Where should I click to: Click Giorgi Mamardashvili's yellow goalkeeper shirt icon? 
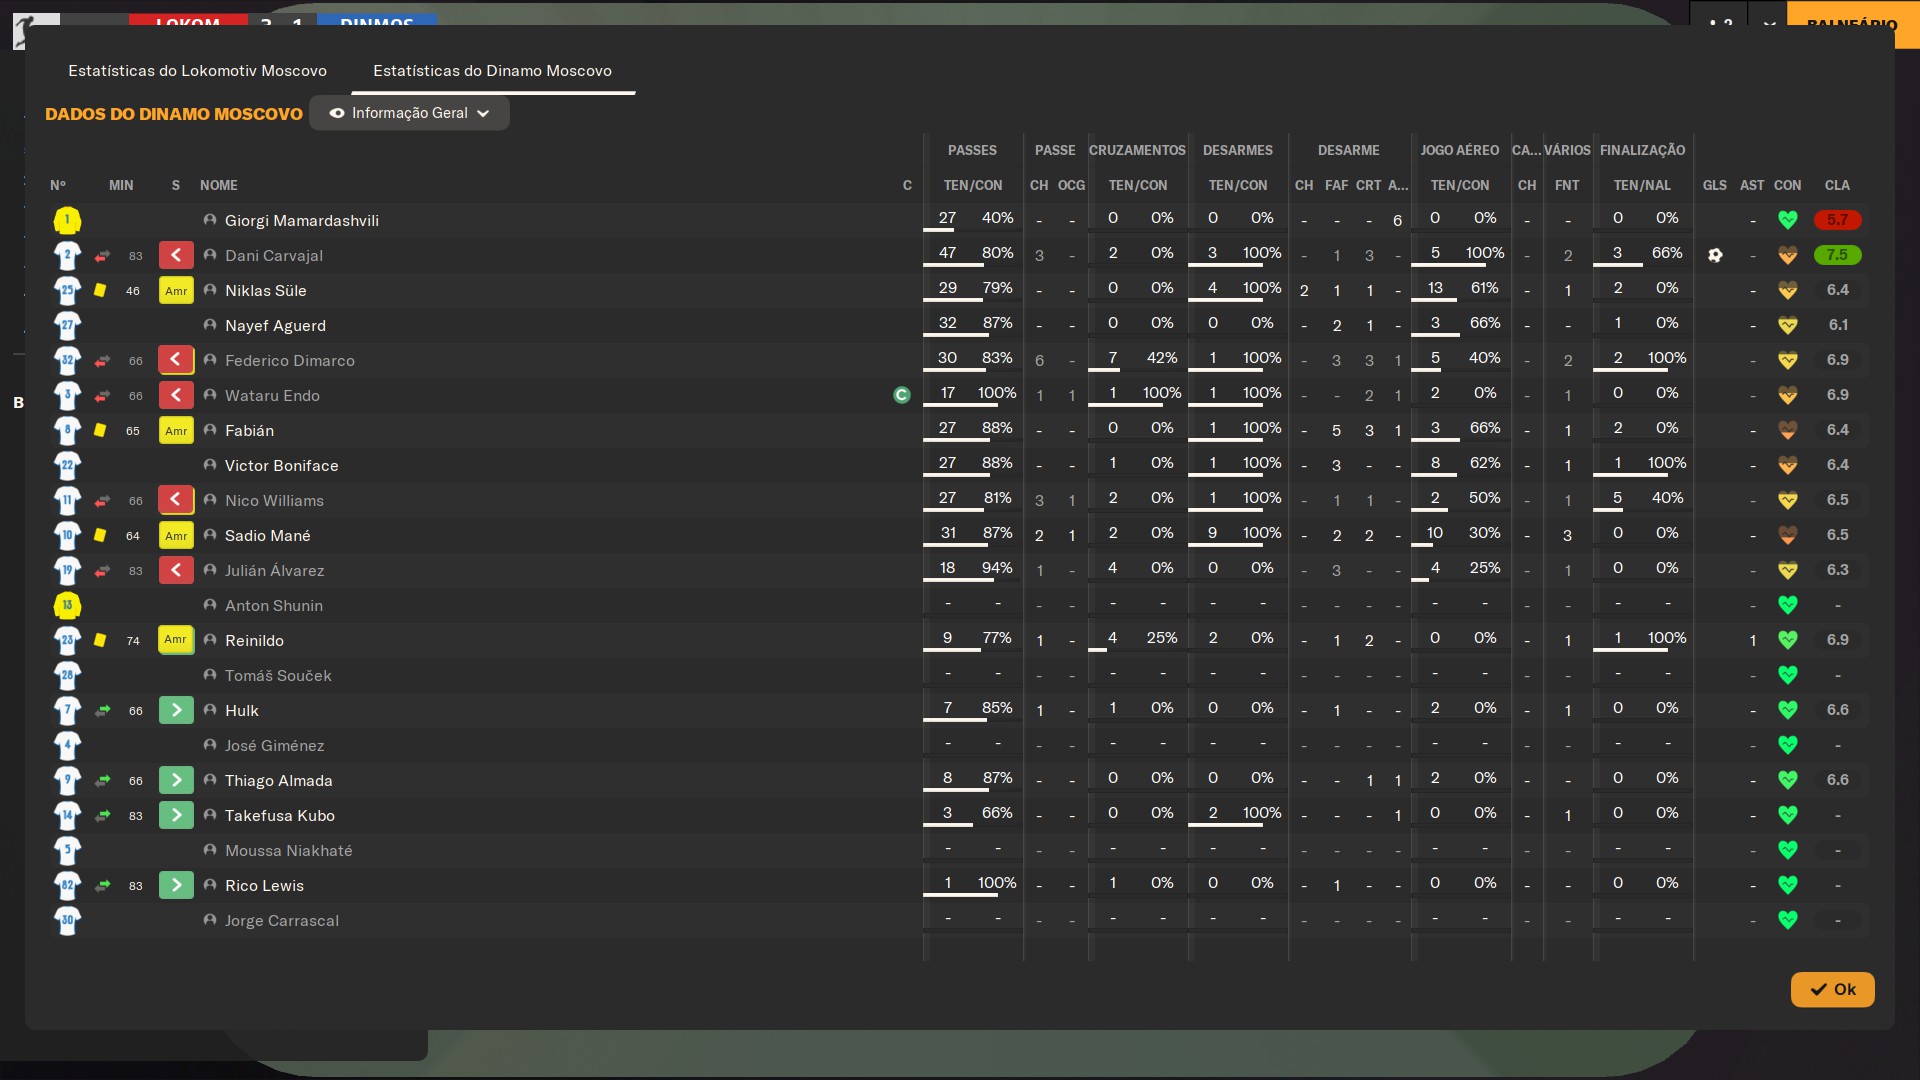pos(67,220)
